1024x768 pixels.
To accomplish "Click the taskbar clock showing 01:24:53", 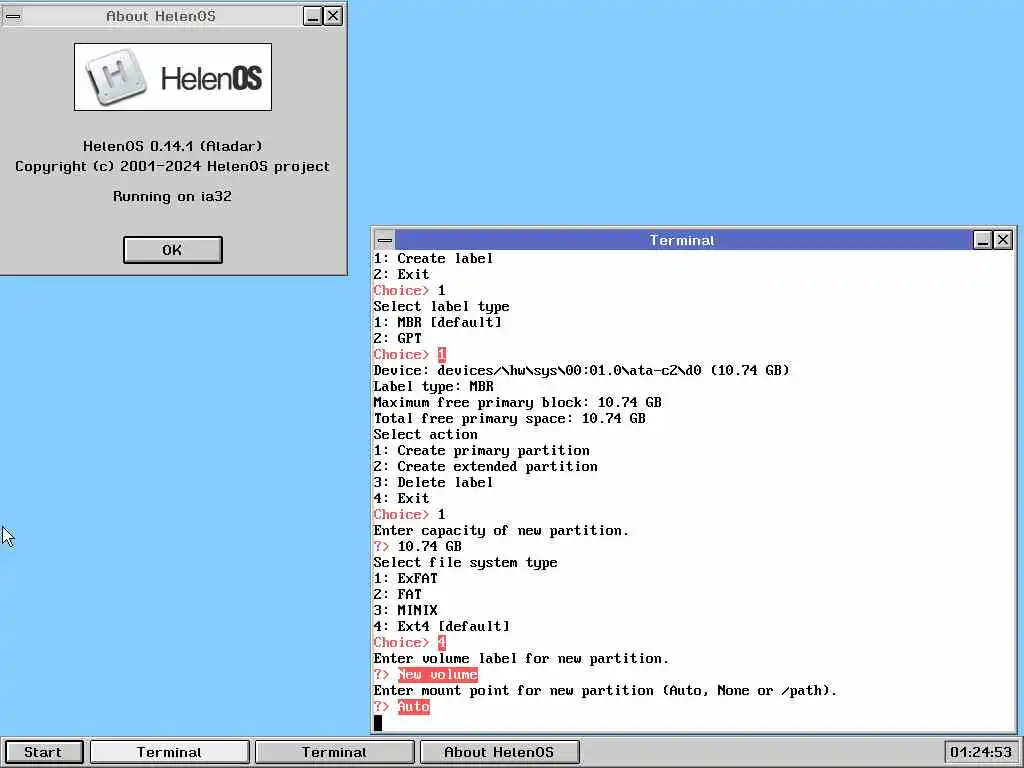I will pyautogui.click(x=980, y=752).
